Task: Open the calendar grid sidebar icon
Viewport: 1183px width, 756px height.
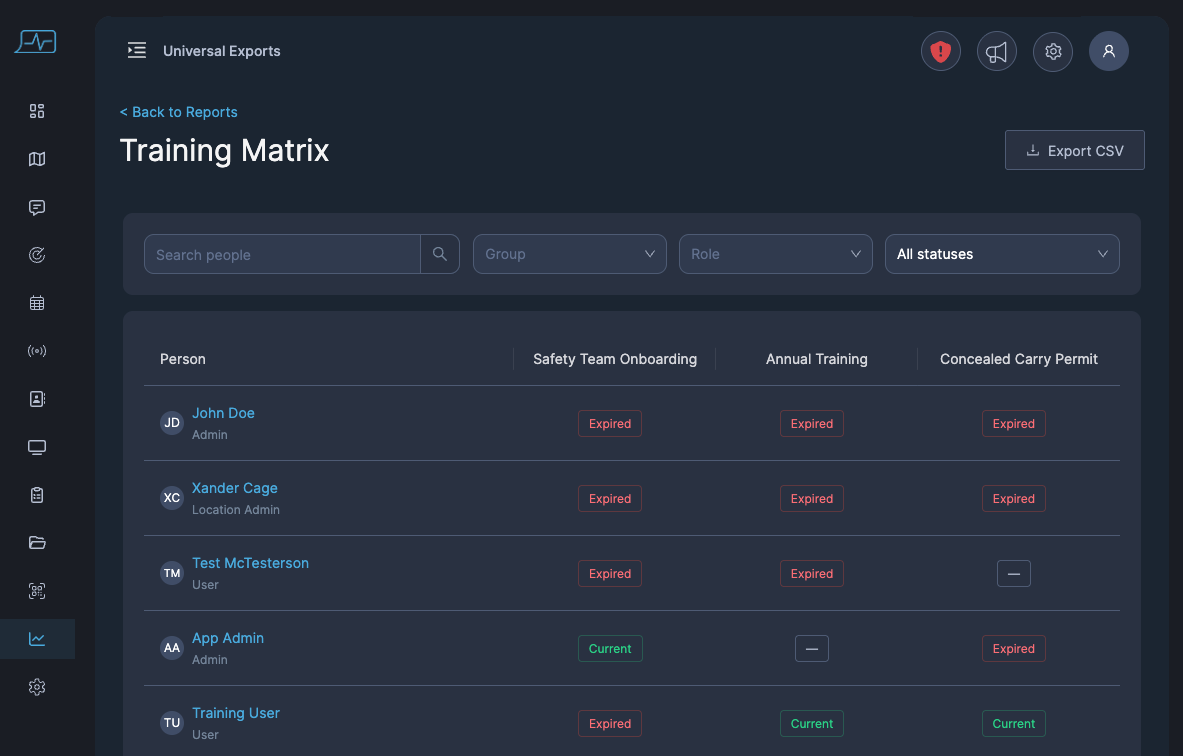Action: pyautogui.click(x=37, y=303)
